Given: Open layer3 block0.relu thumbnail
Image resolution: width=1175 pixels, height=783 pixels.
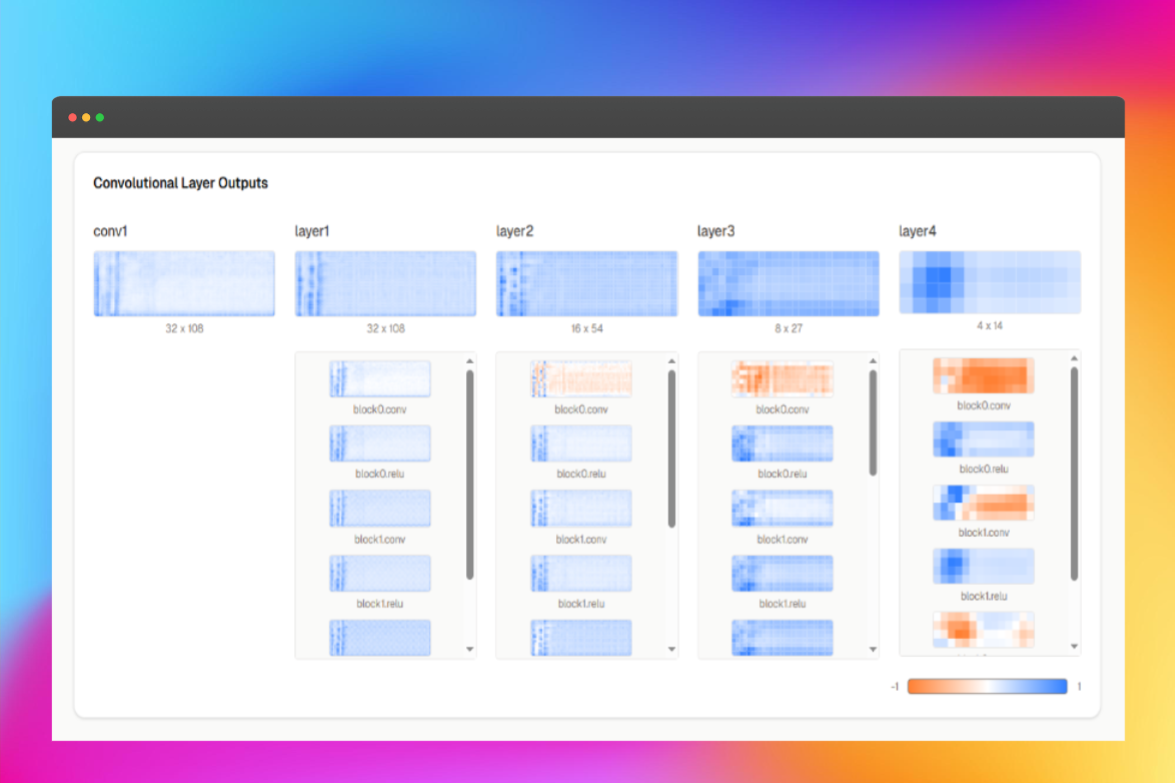Looking at the screenshot, I should 782,443.
